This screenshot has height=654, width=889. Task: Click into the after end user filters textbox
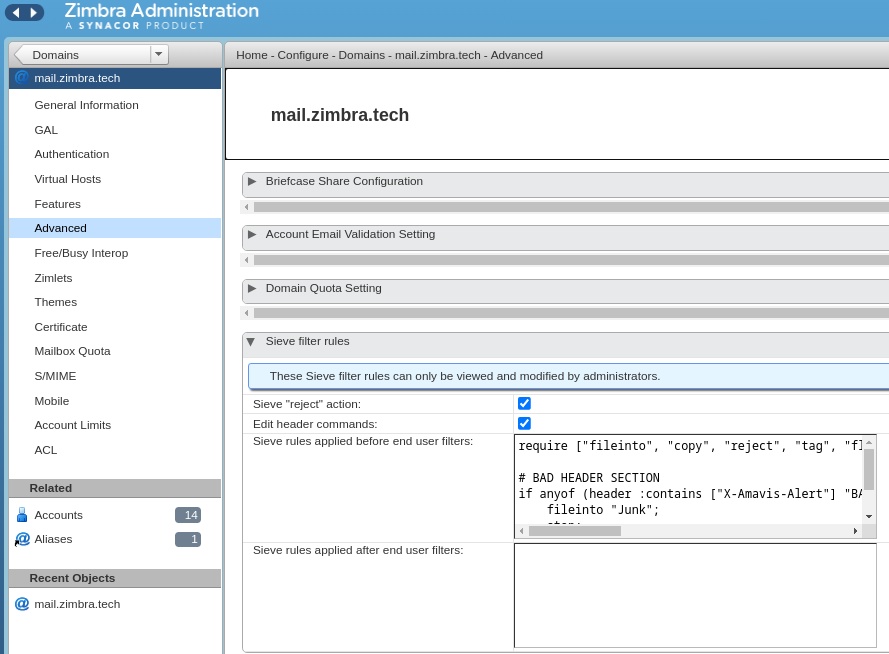pos(694,595)
